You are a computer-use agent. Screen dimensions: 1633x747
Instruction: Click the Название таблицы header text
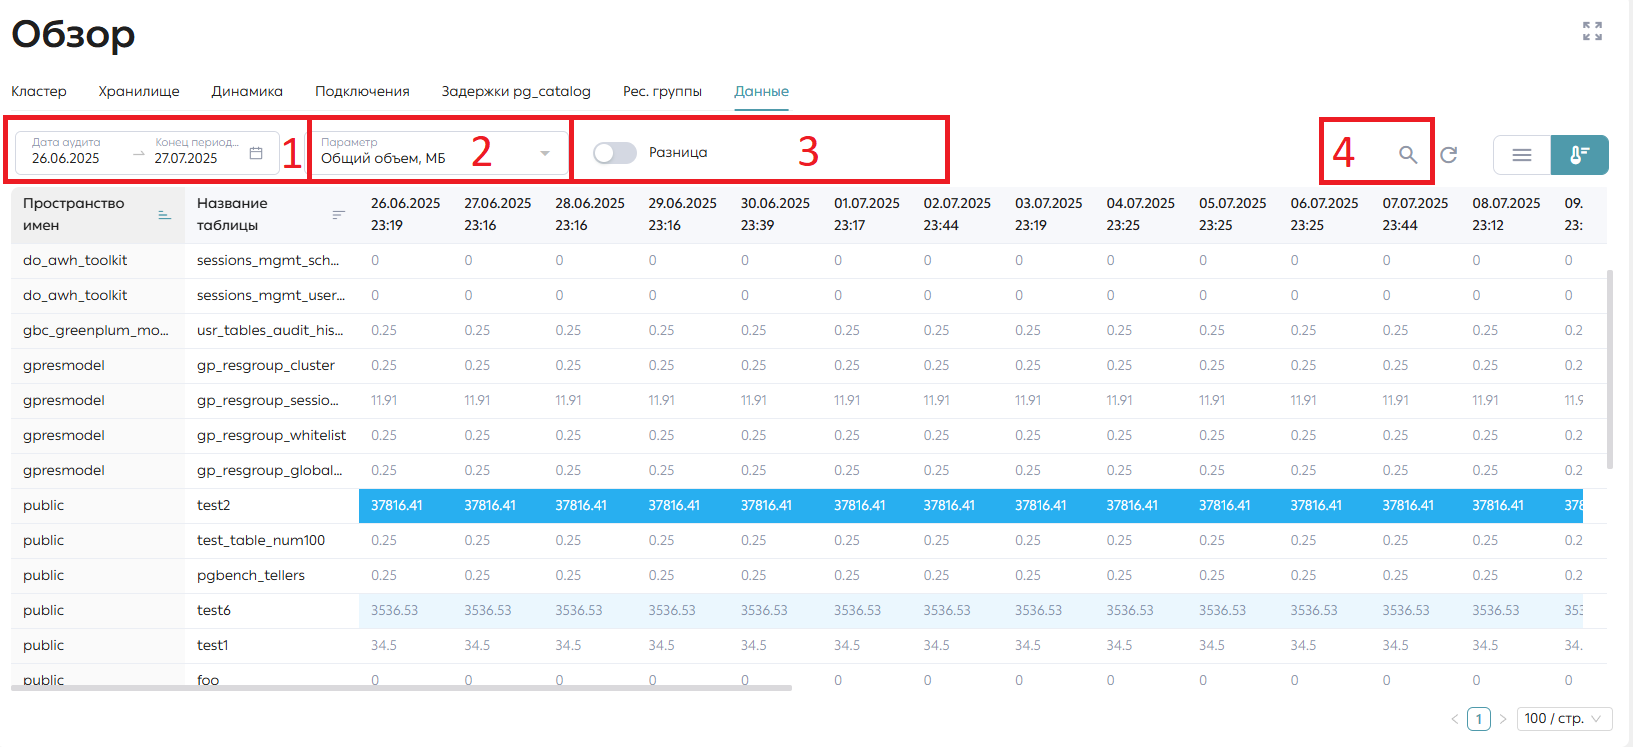coord(232,214)
